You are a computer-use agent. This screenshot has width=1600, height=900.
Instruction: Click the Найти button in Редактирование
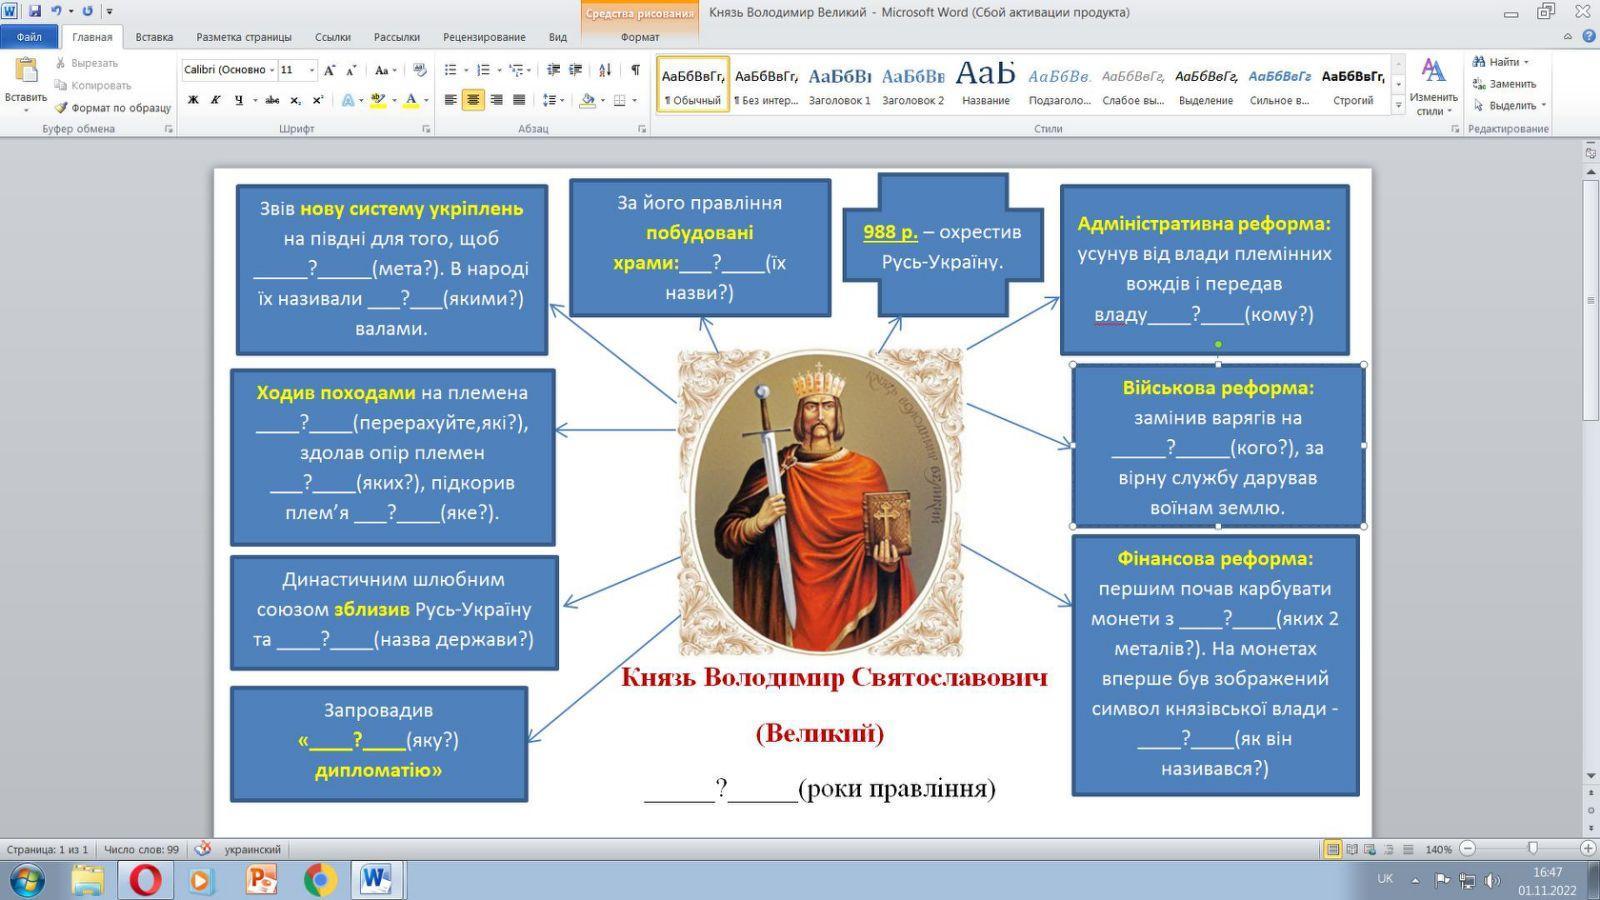pos(1502,62)
